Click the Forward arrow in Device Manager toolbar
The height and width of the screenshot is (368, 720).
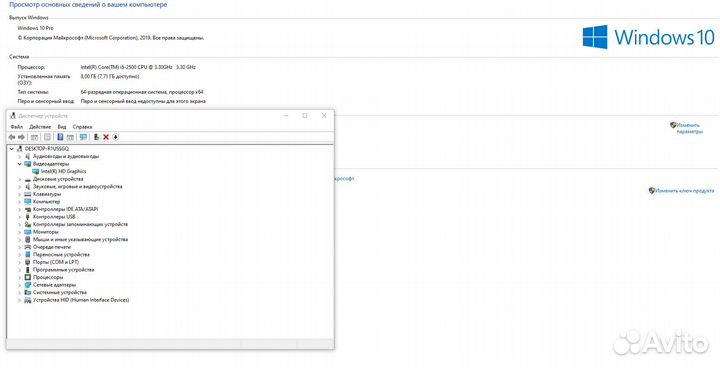click(x=21, y=137)
